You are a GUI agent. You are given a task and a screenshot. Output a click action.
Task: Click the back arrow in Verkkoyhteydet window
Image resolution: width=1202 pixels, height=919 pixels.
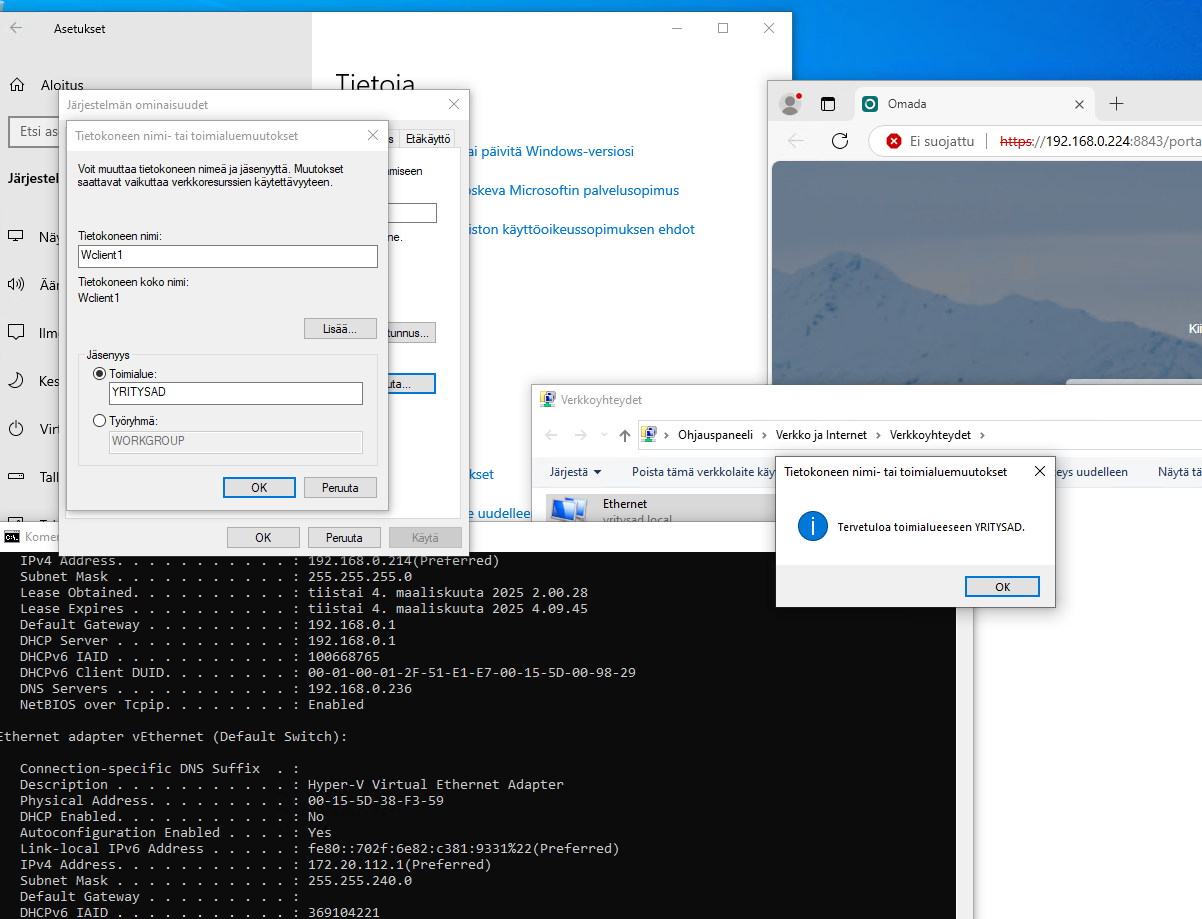551,435
